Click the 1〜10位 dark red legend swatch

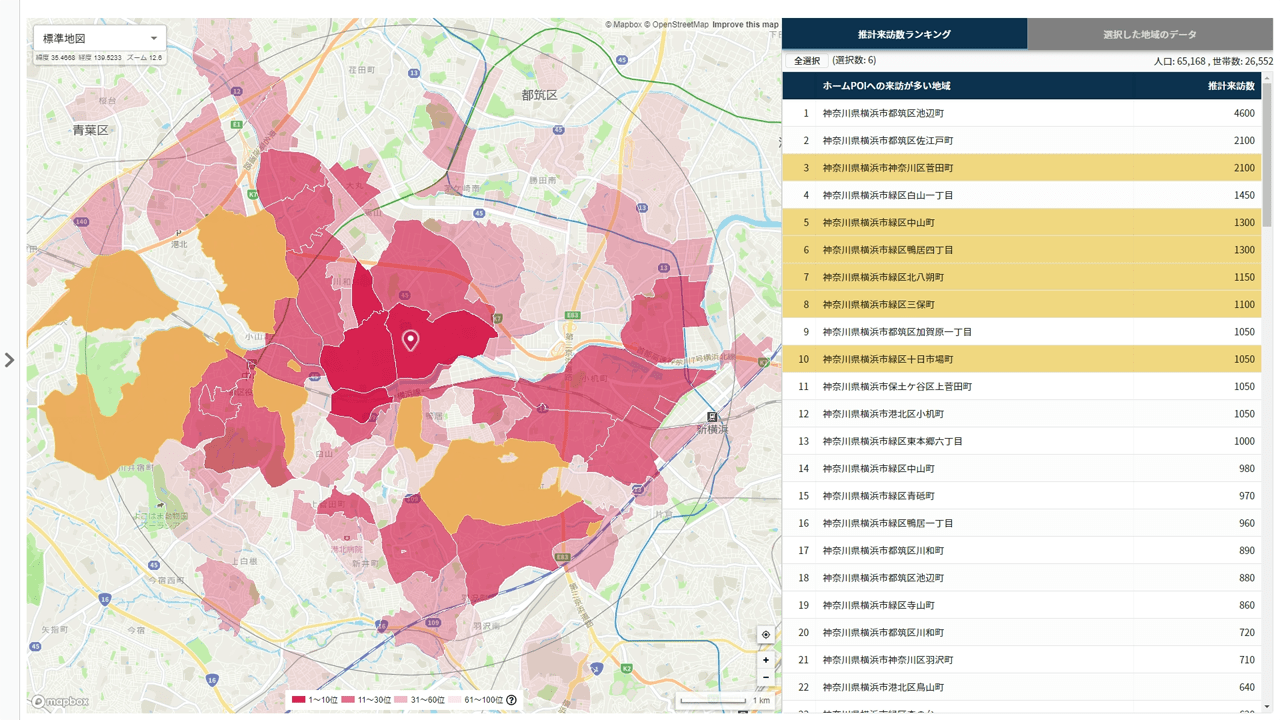click(x=298, y=700)
